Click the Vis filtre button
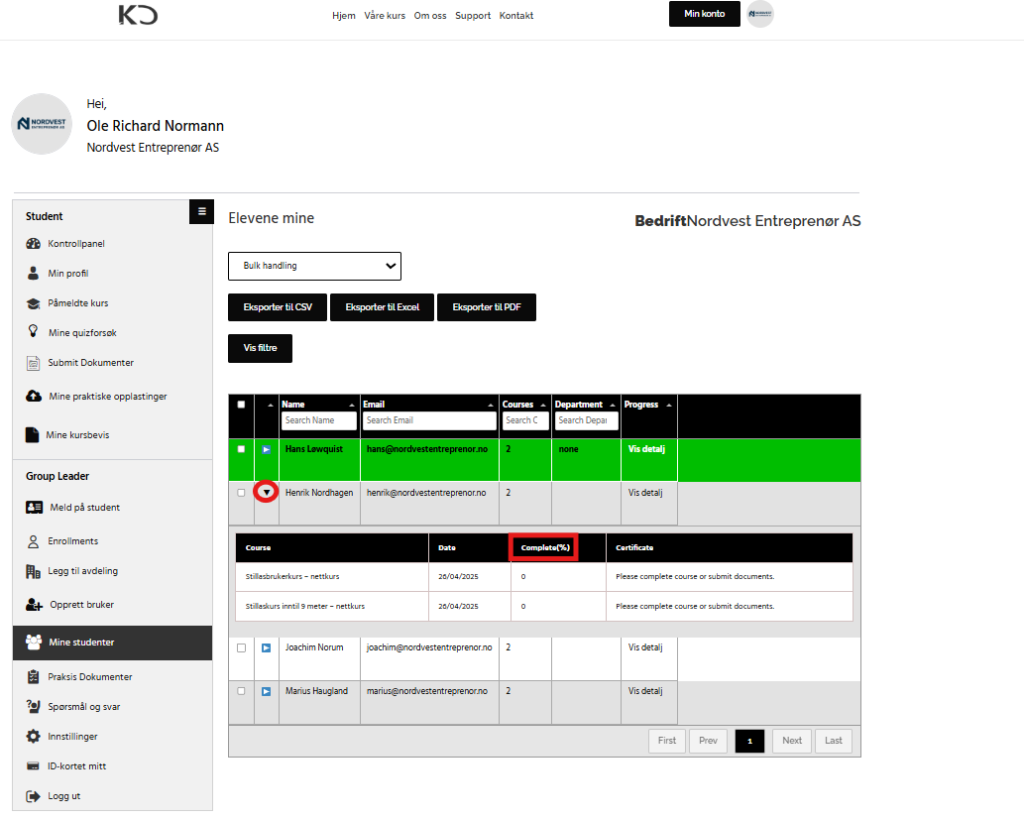1024x820 pixels. (260, 348)
